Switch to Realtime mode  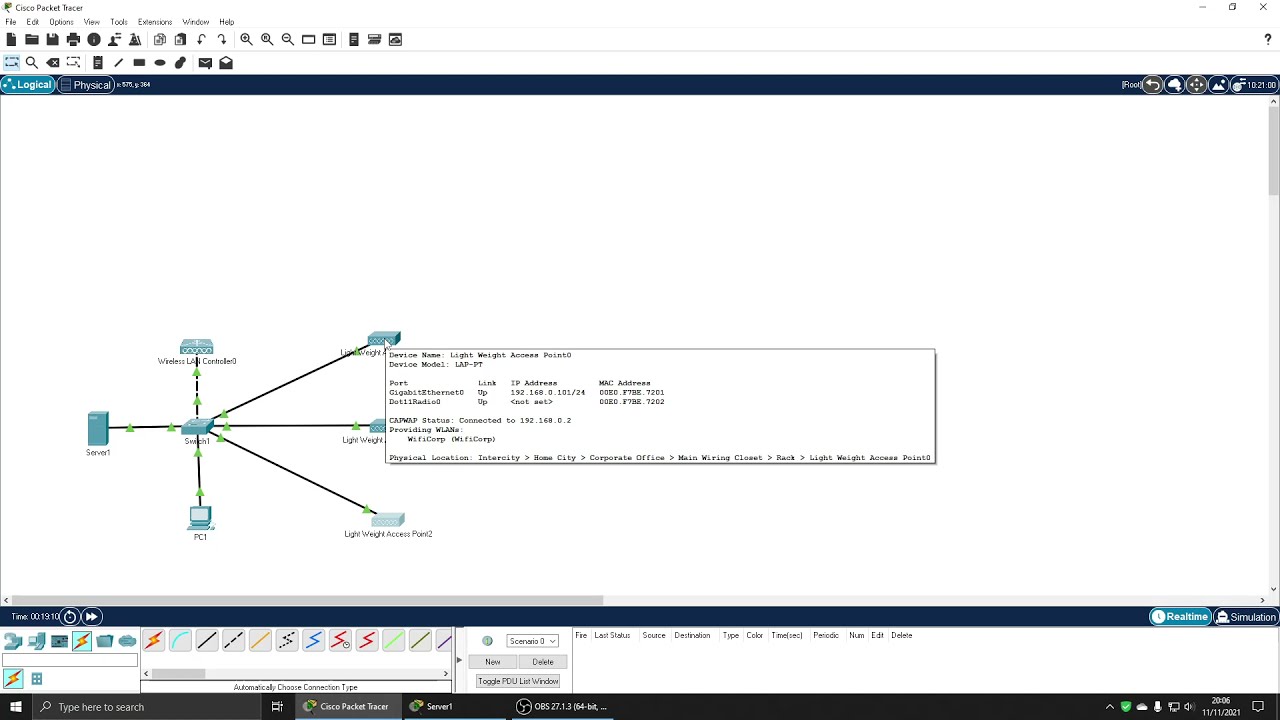tap(1180, 617)
